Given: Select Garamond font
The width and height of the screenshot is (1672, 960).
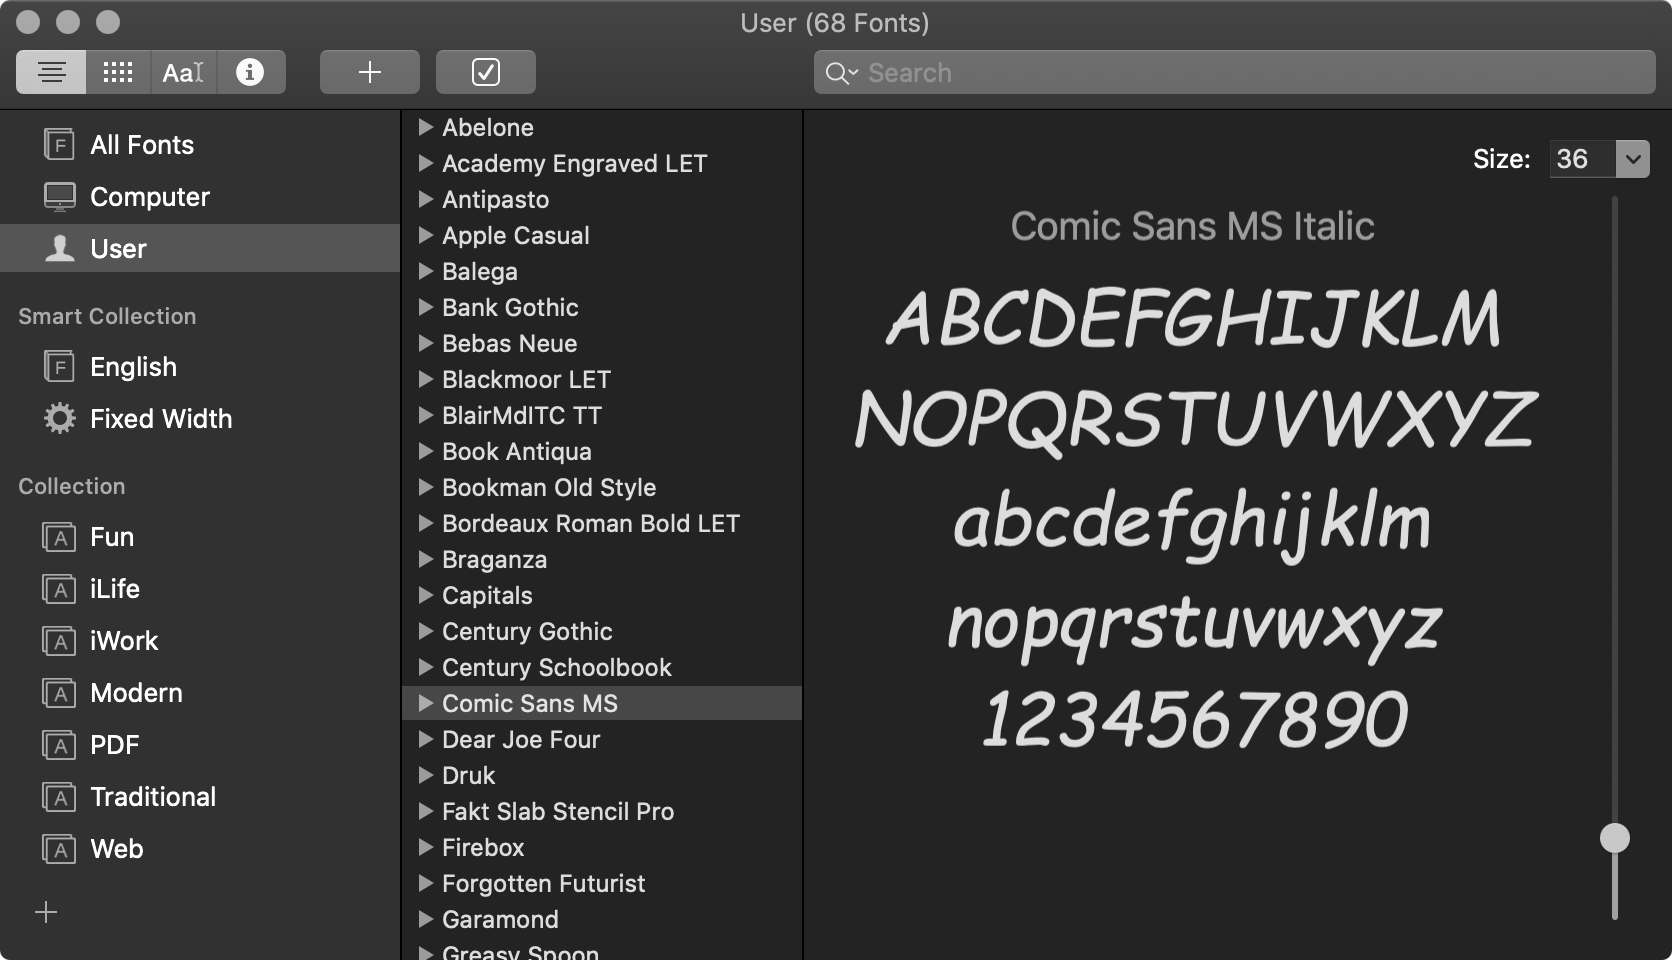Looking at the screenshot, I should coord(602,919).
